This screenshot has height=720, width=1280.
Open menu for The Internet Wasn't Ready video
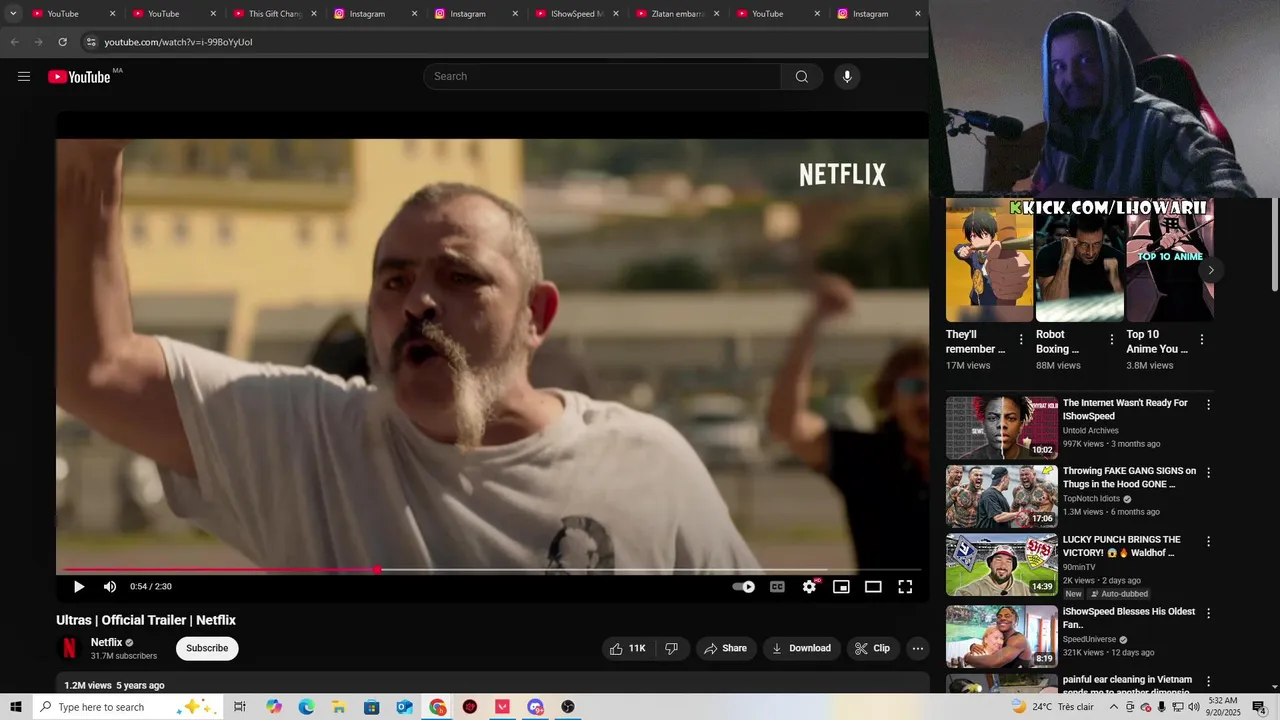click(1208, 405)
